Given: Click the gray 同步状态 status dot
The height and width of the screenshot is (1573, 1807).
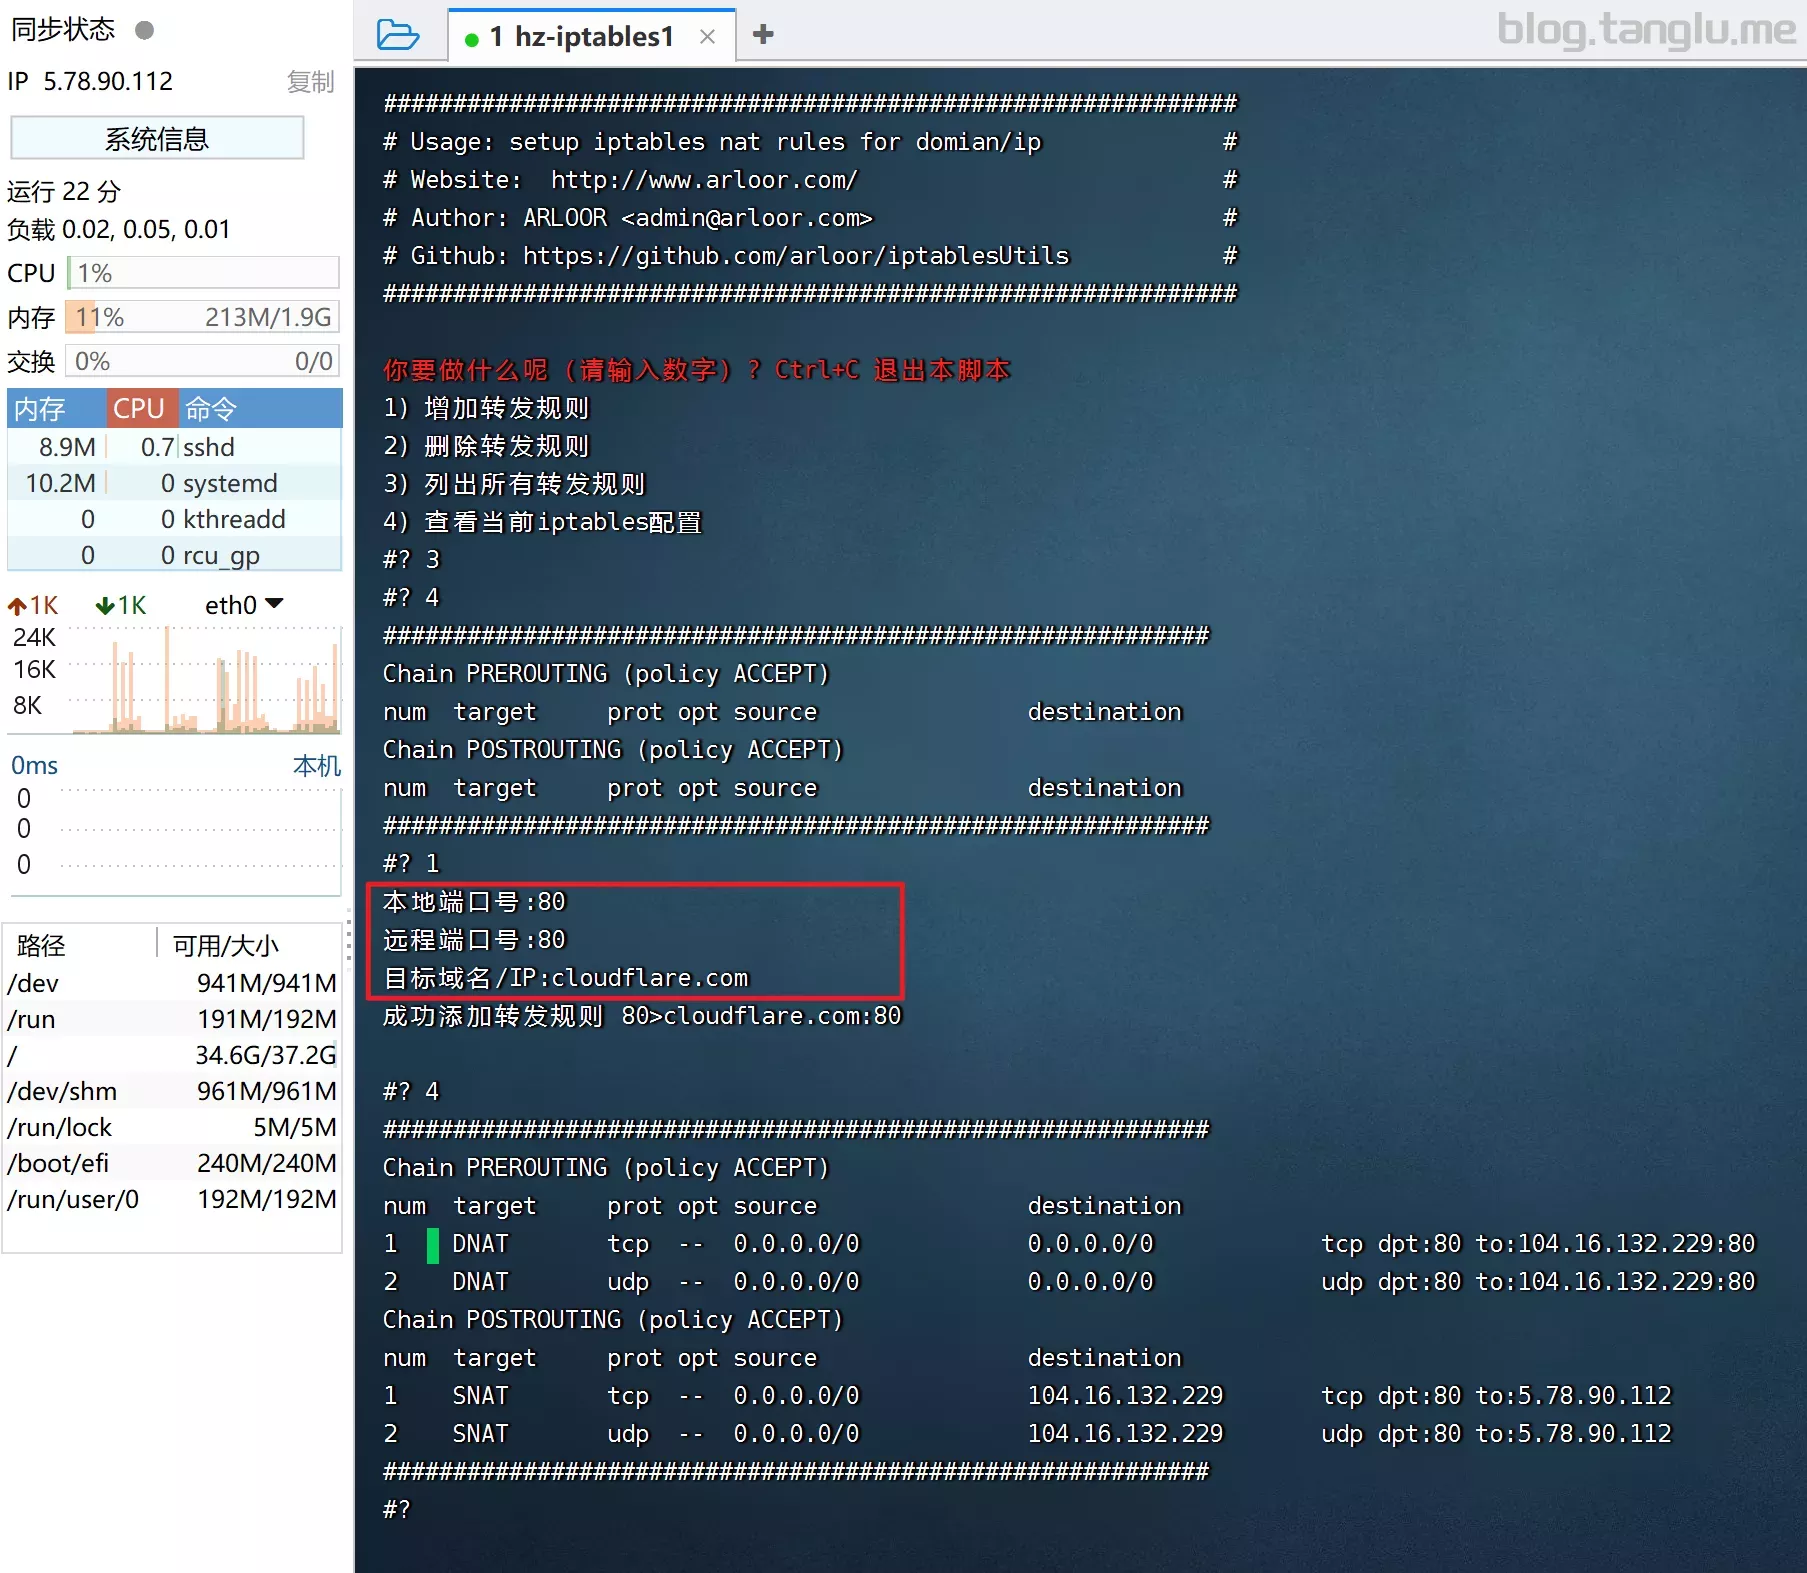Looking at the screenshot, I should pyautogui.click(x=144, y=30).
